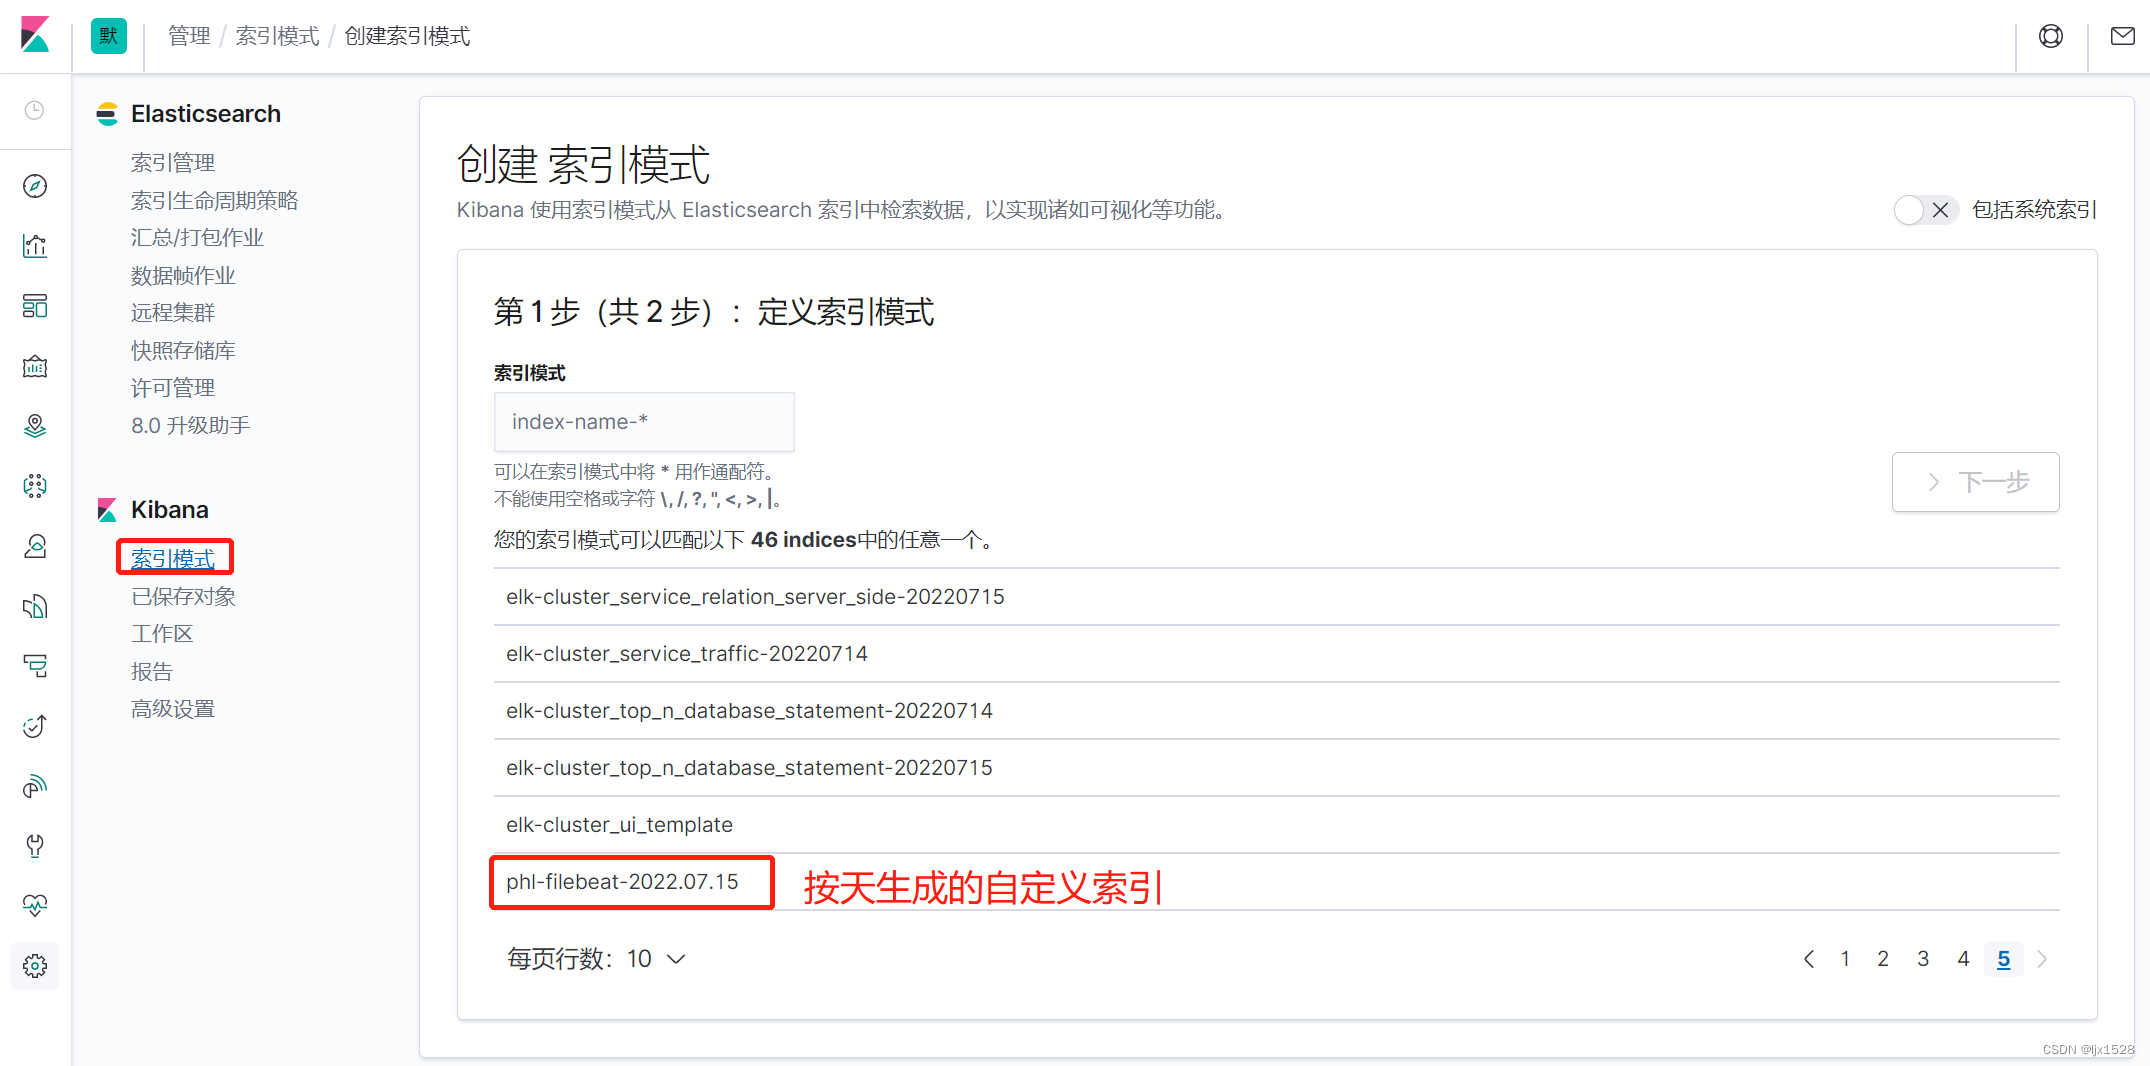The height and width of the screenshot is (1066, 2150).
Task: Click the Kibana logo icon
Action: tap(35, 35)
